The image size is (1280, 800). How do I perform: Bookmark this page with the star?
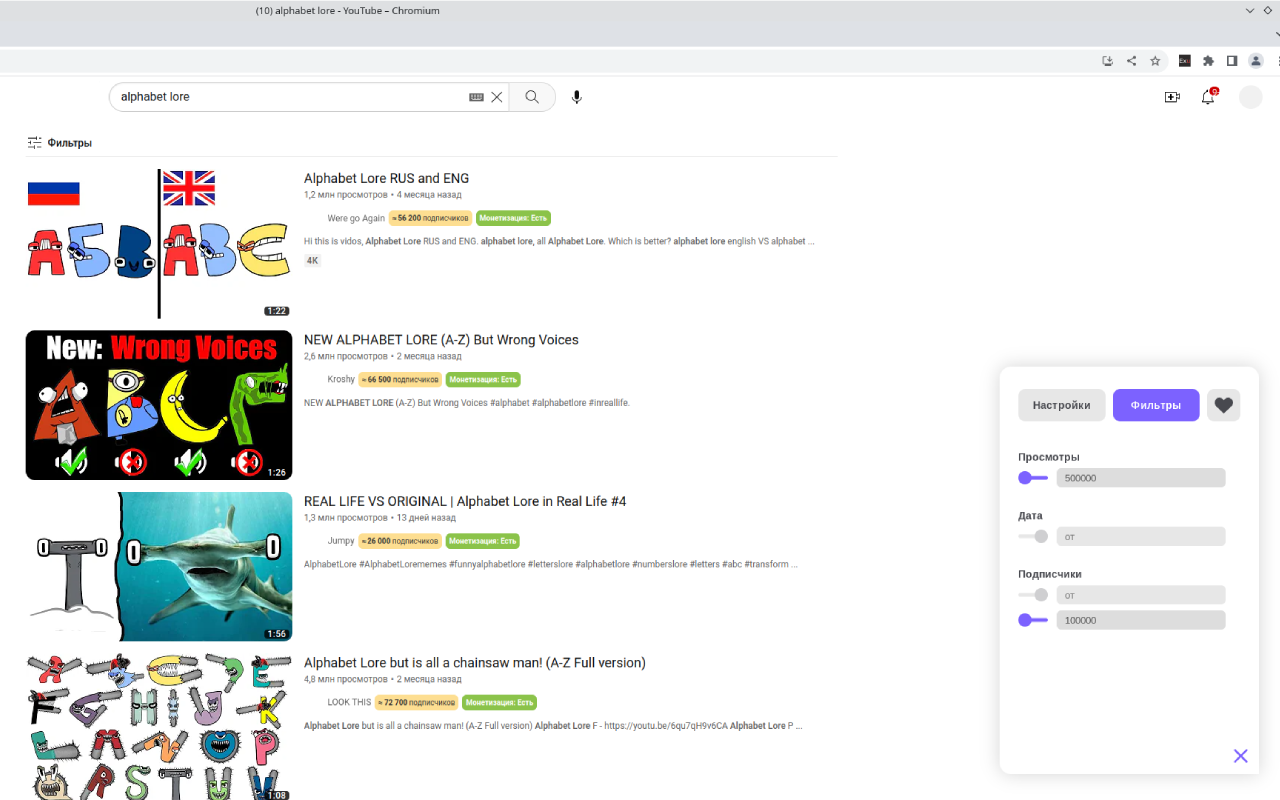1155,61
